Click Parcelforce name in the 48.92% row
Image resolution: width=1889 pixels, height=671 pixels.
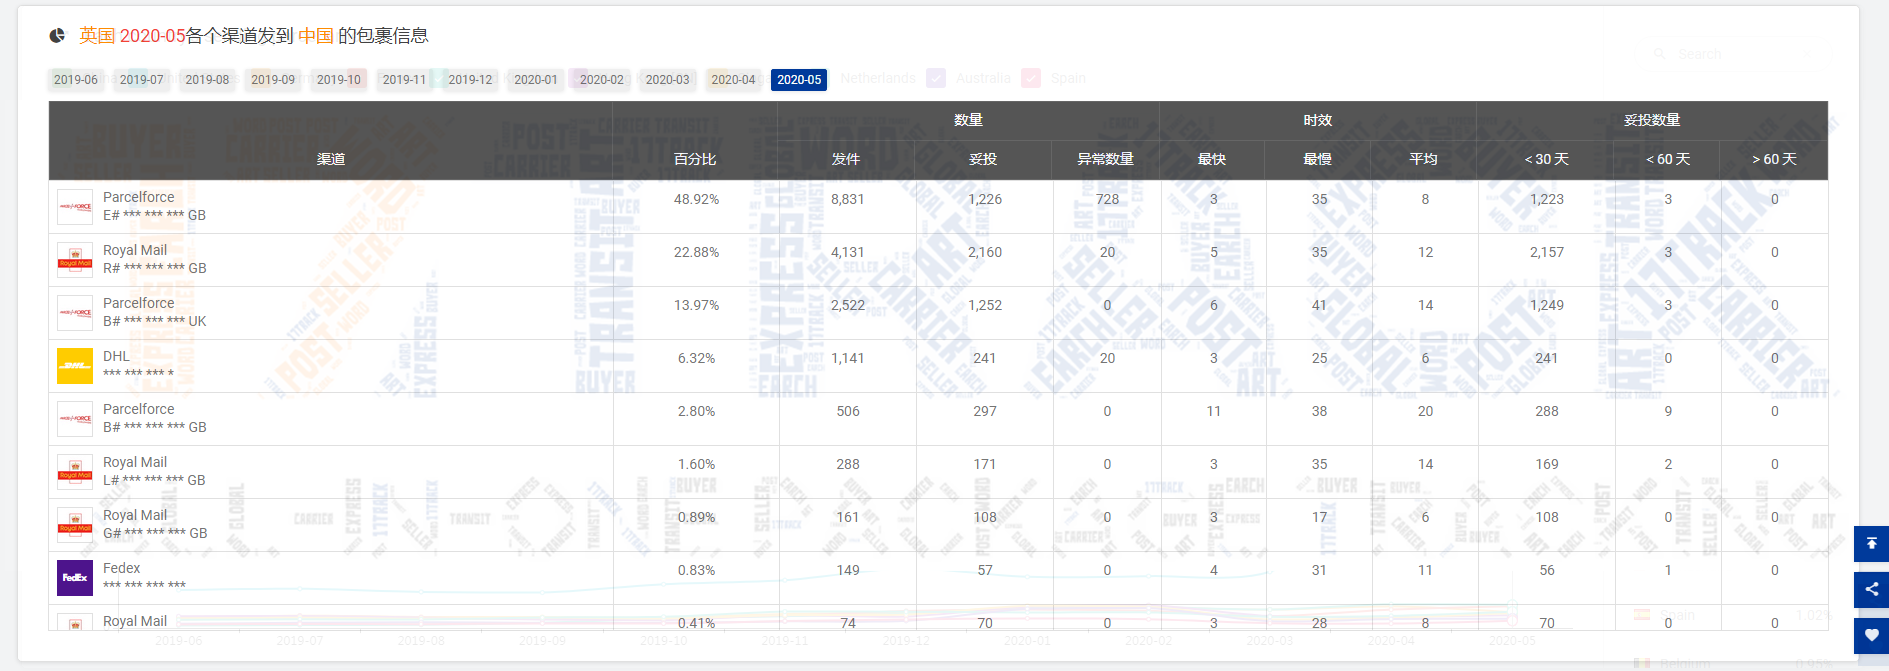[139, 197]
